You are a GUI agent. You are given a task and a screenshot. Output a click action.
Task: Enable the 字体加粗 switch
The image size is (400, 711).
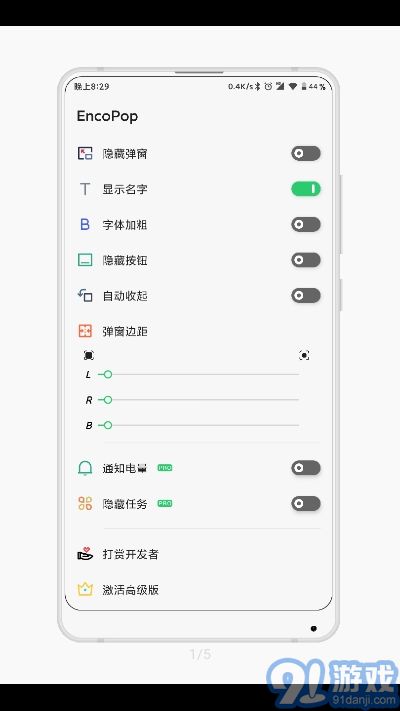306,224
